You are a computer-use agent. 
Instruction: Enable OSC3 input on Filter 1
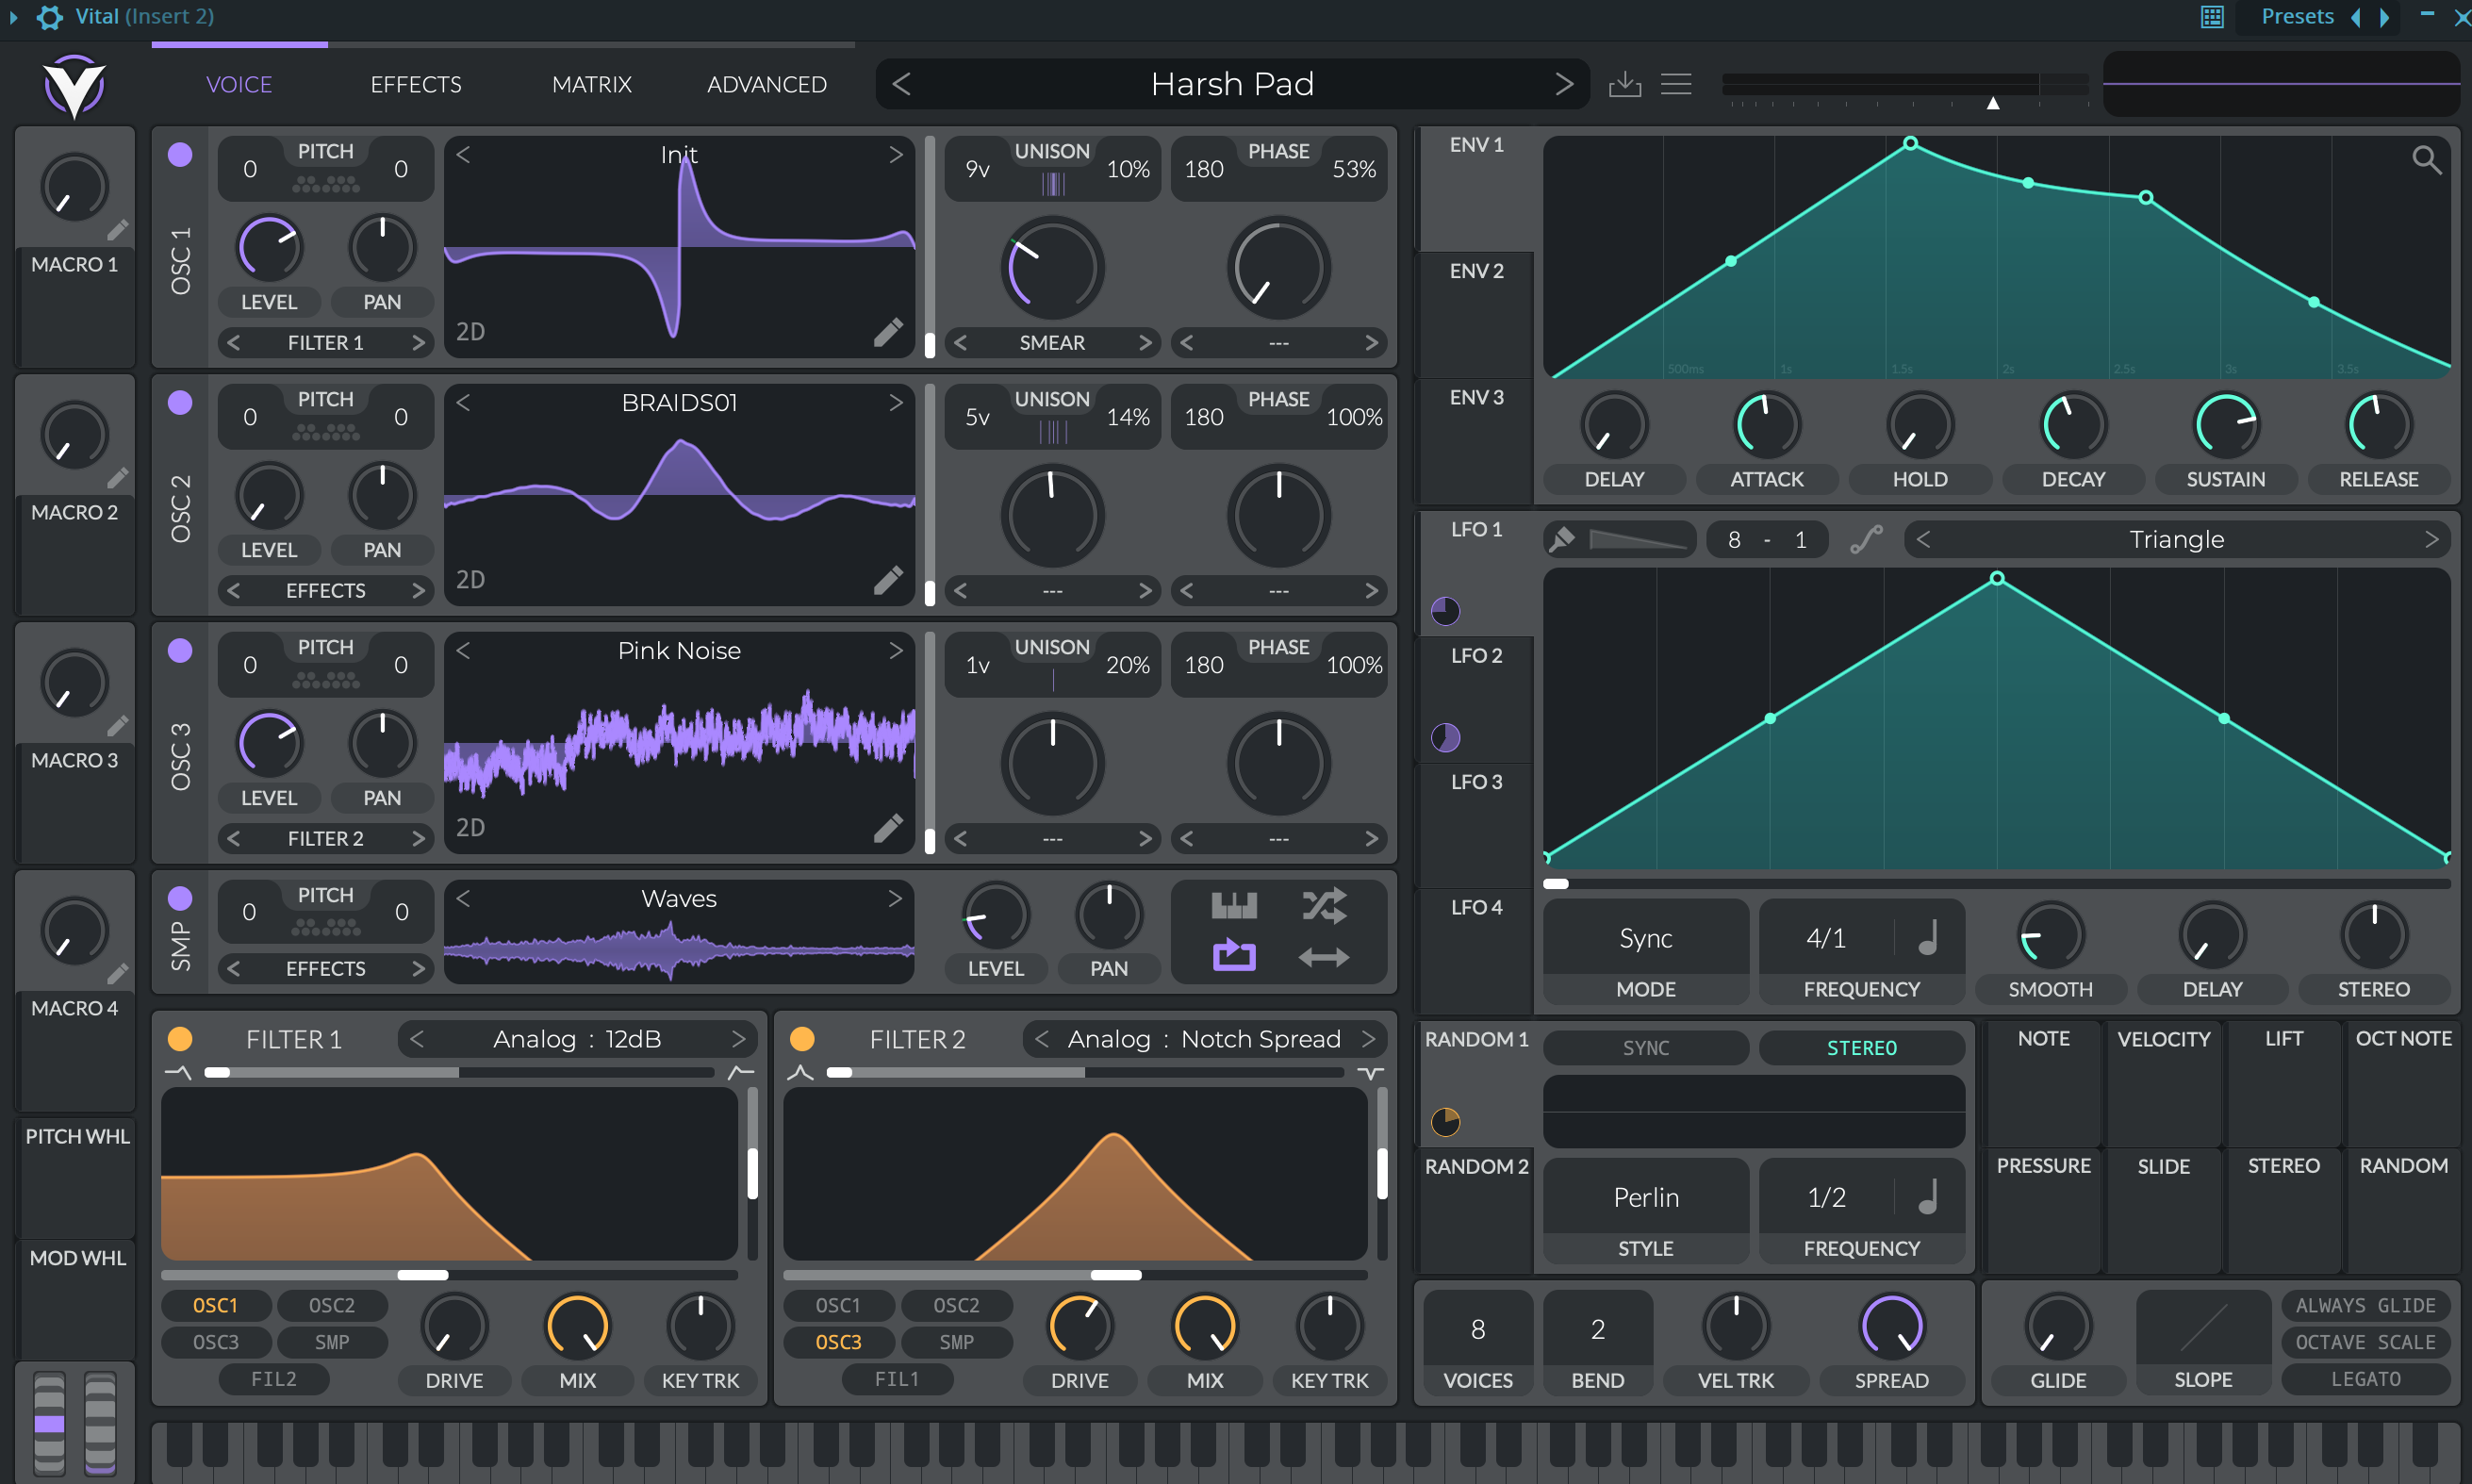[216, 1342]
